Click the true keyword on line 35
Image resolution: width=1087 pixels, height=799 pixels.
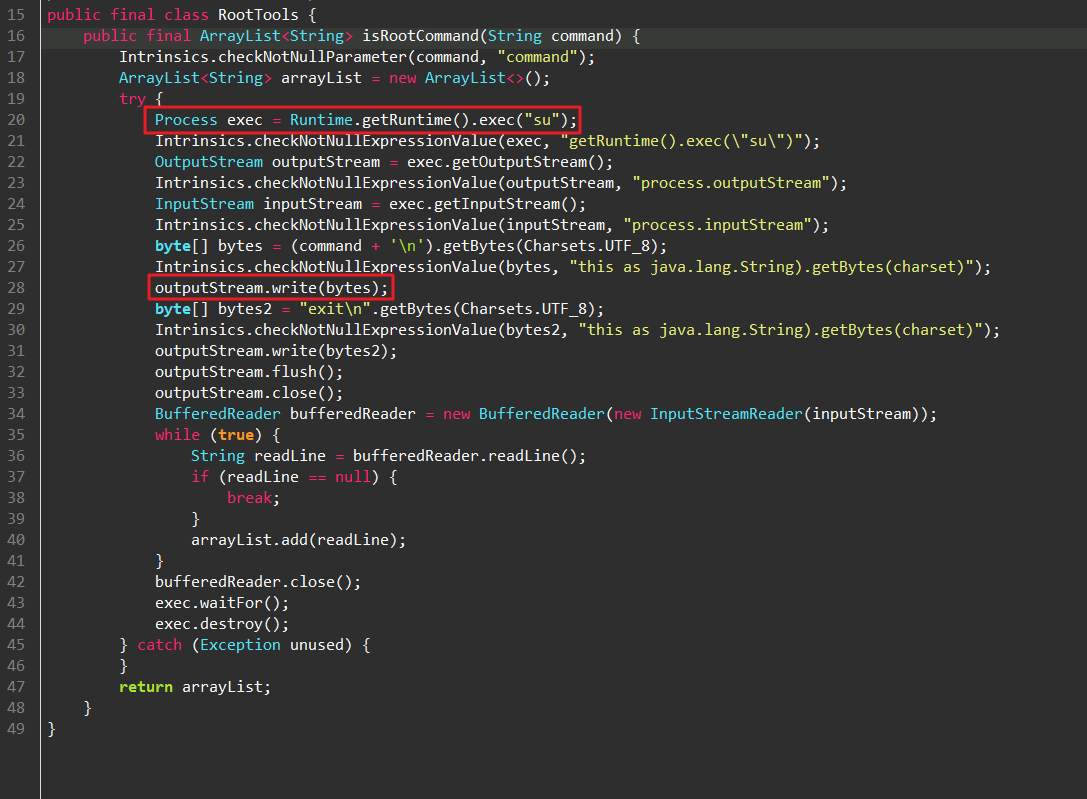tap(236, 434)
